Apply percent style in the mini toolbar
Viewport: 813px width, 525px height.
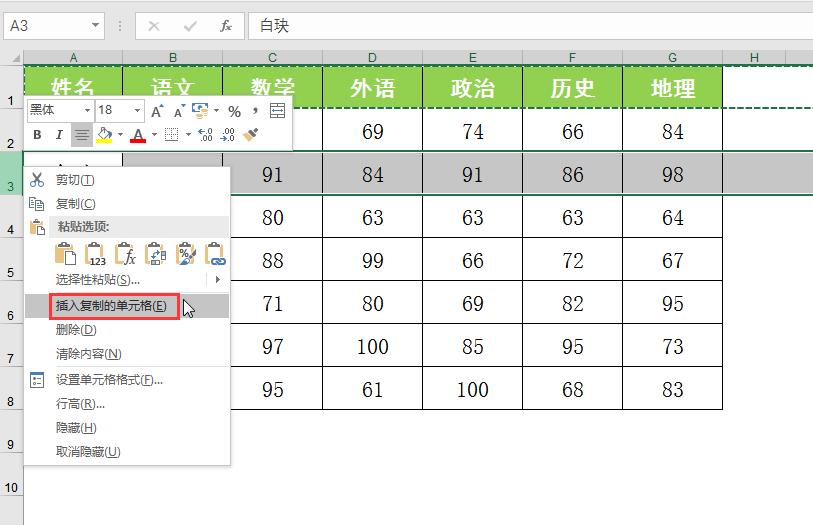point(234,111)
